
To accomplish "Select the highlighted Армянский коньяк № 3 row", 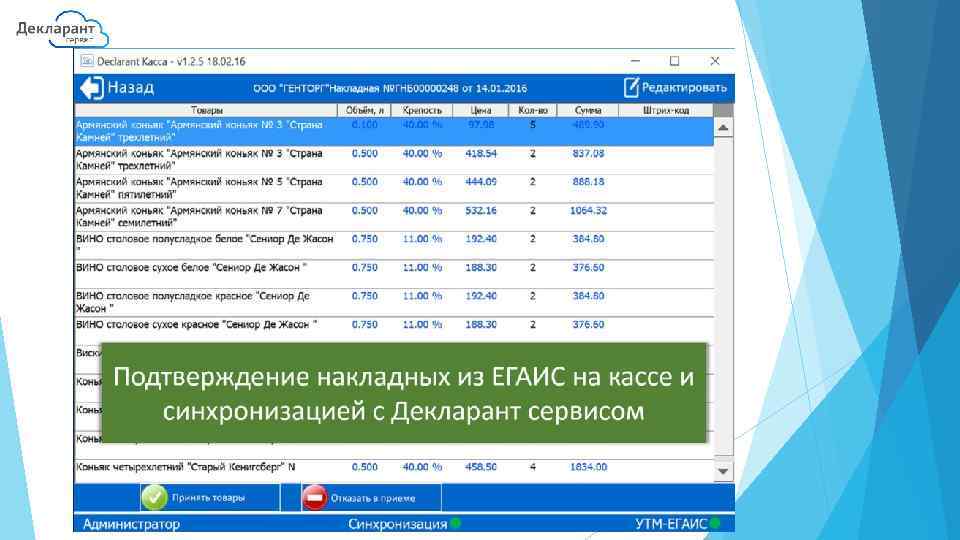I will point(394,131).
